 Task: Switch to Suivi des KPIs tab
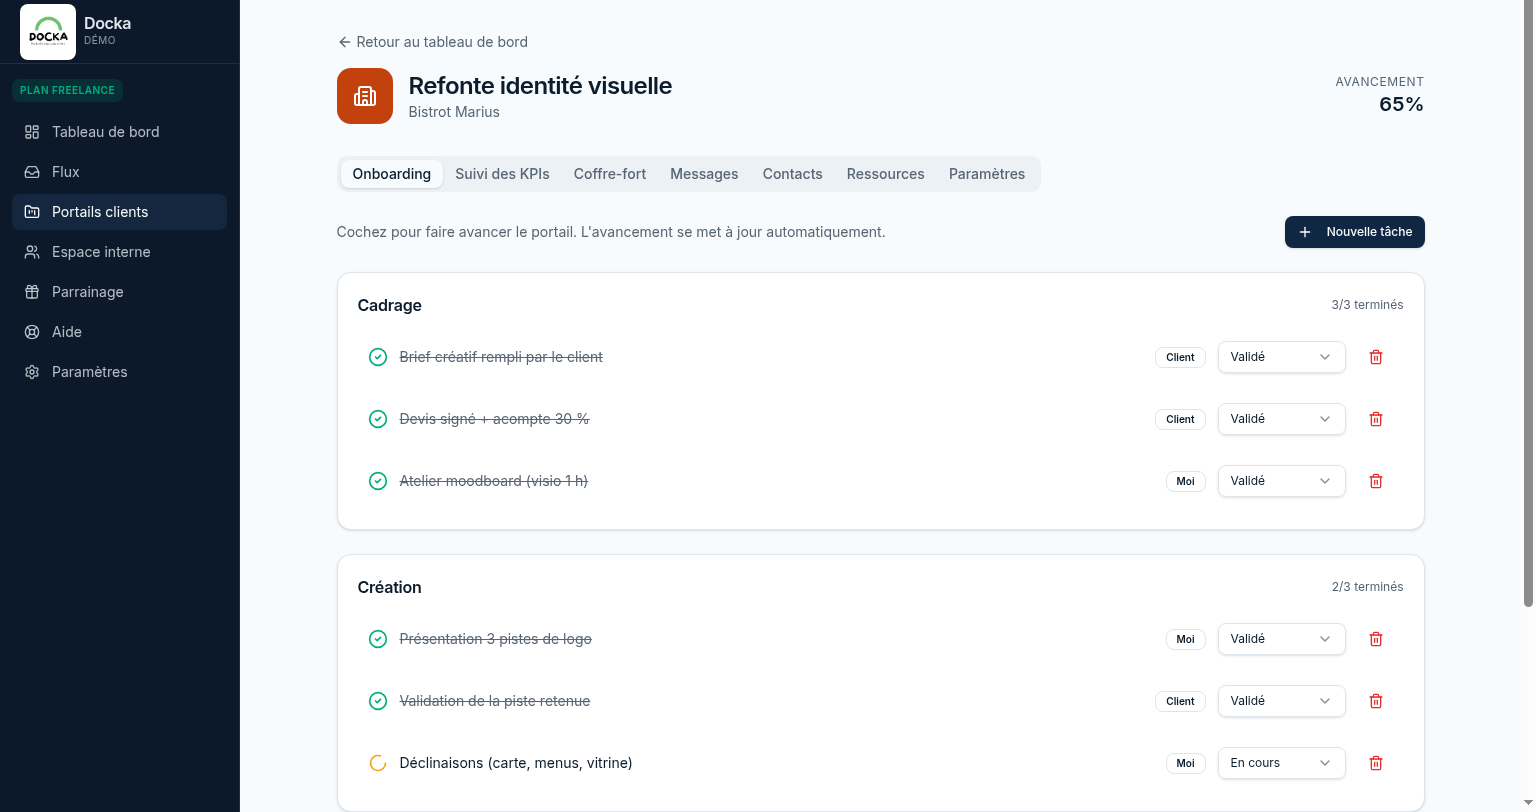coord(502,174)
